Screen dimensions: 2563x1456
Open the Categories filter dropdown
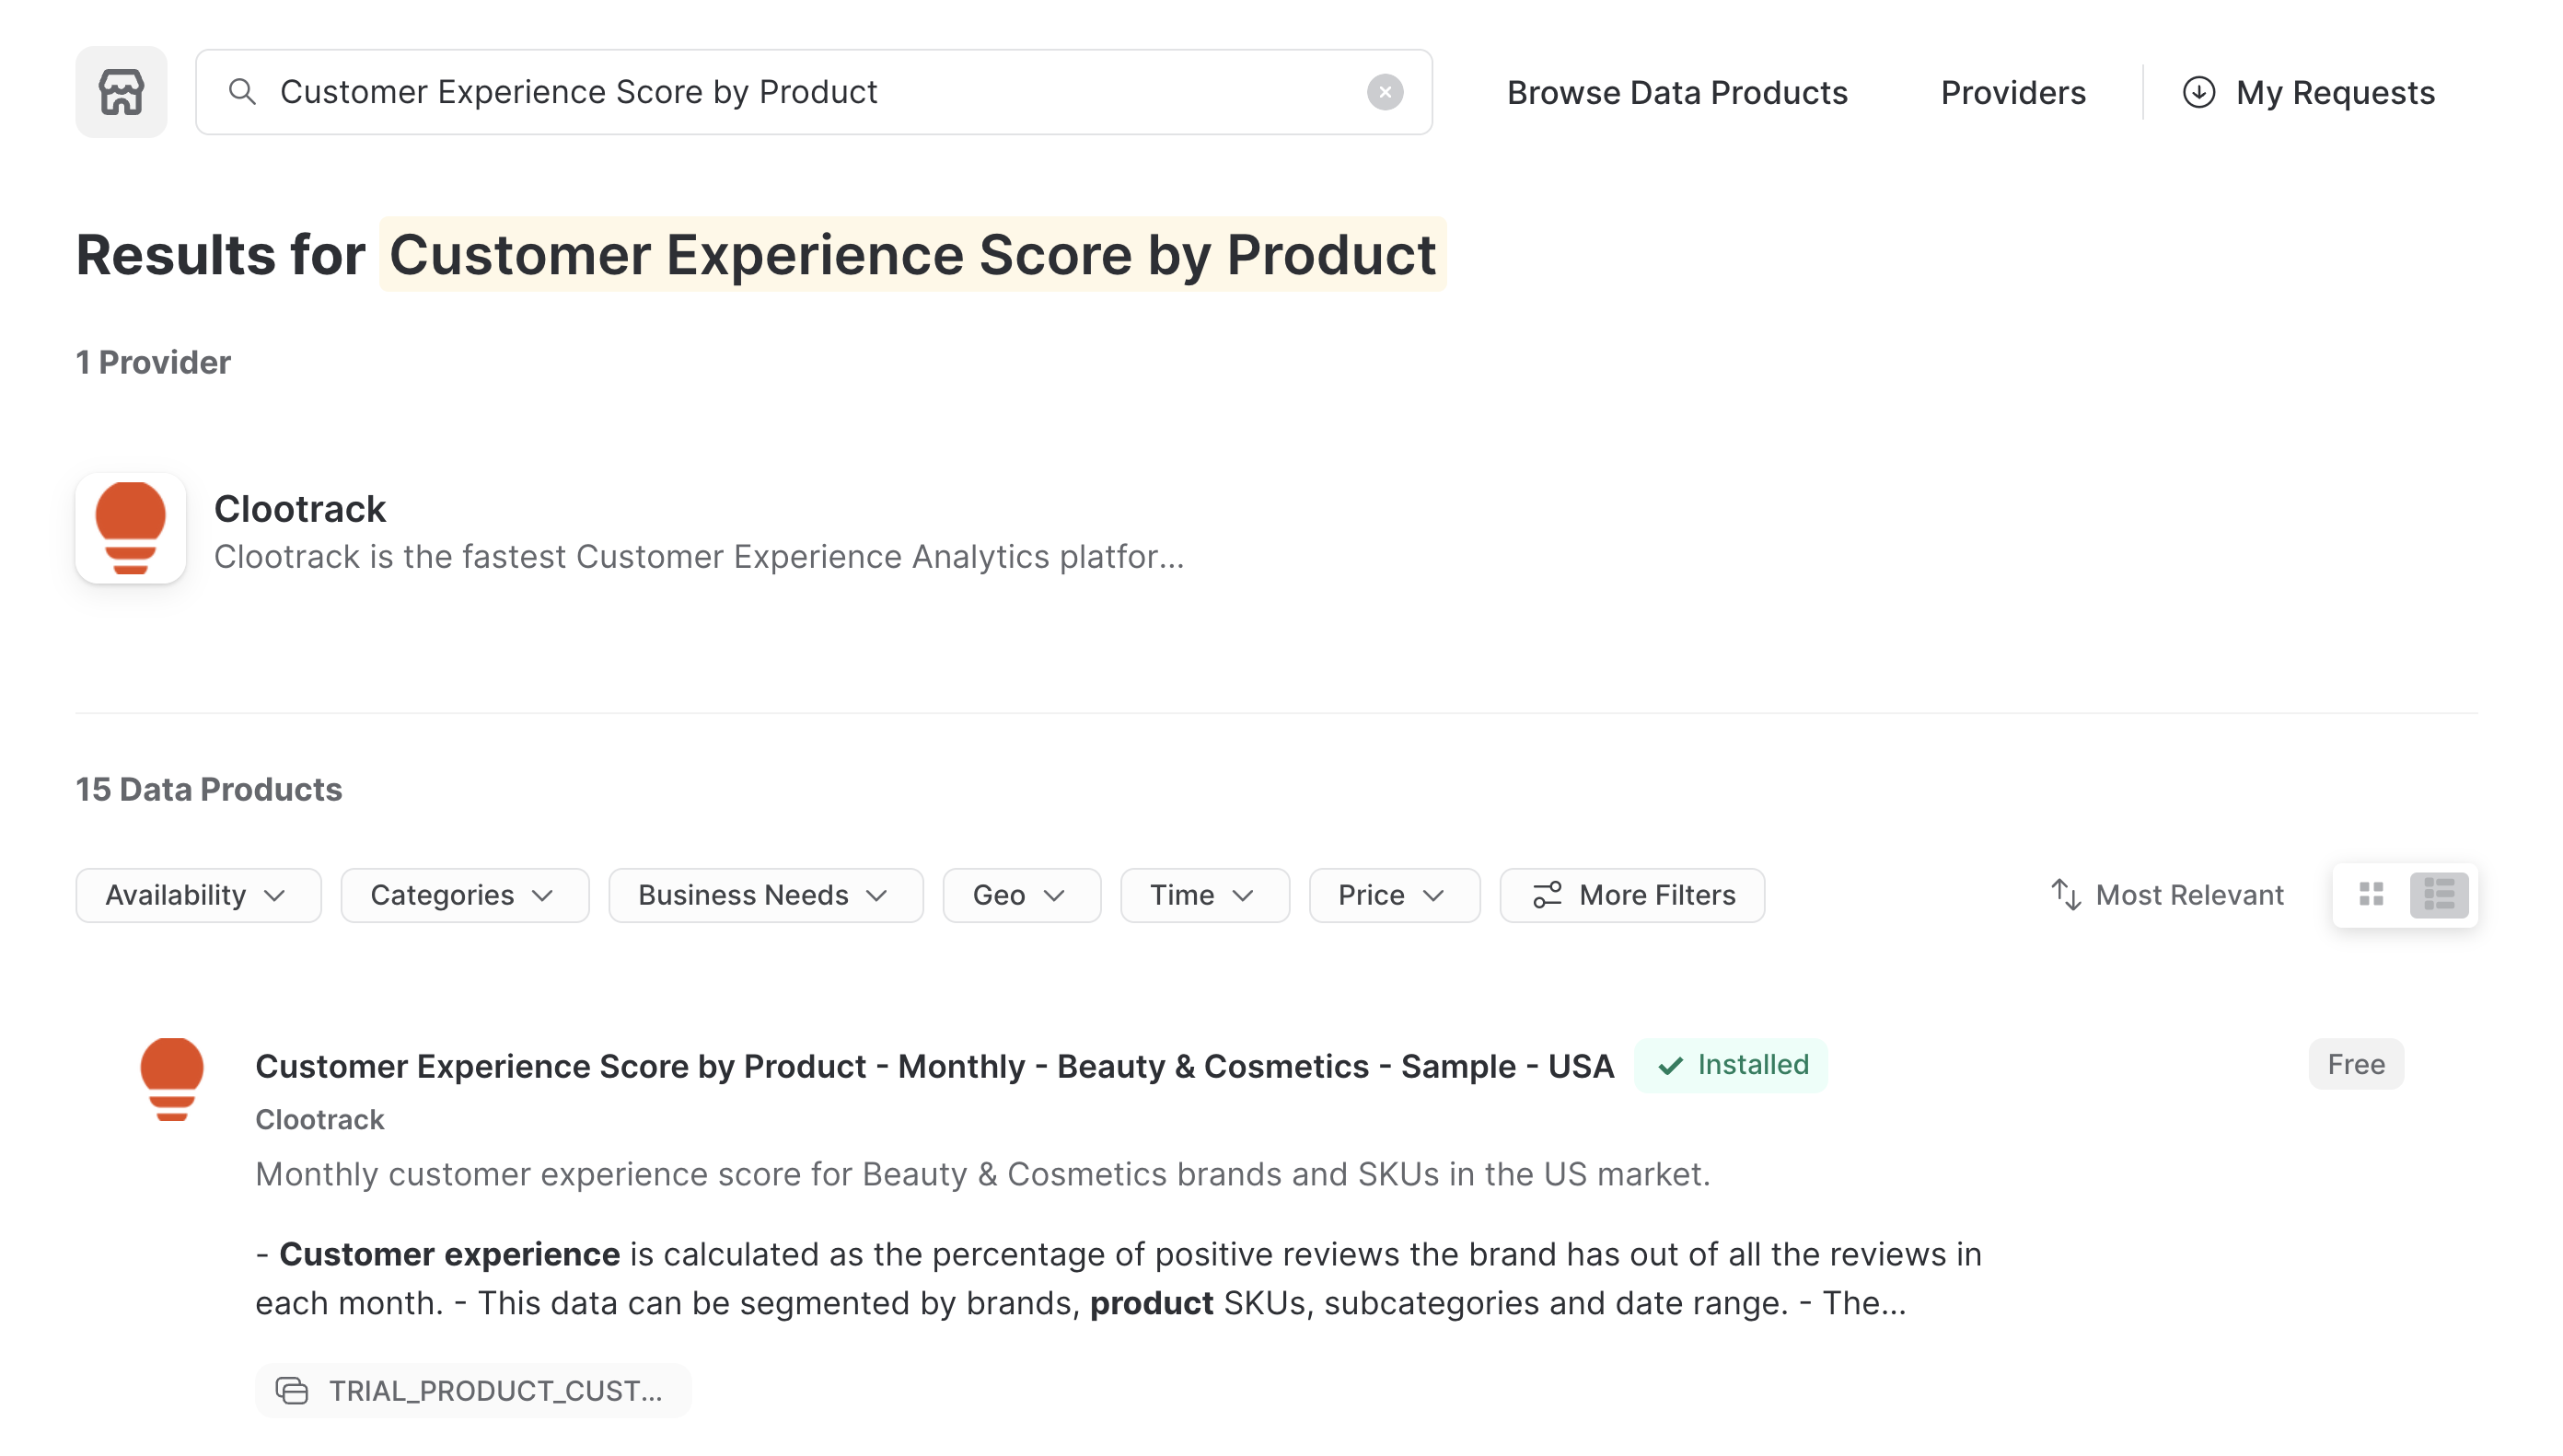(x=464, y=894)
